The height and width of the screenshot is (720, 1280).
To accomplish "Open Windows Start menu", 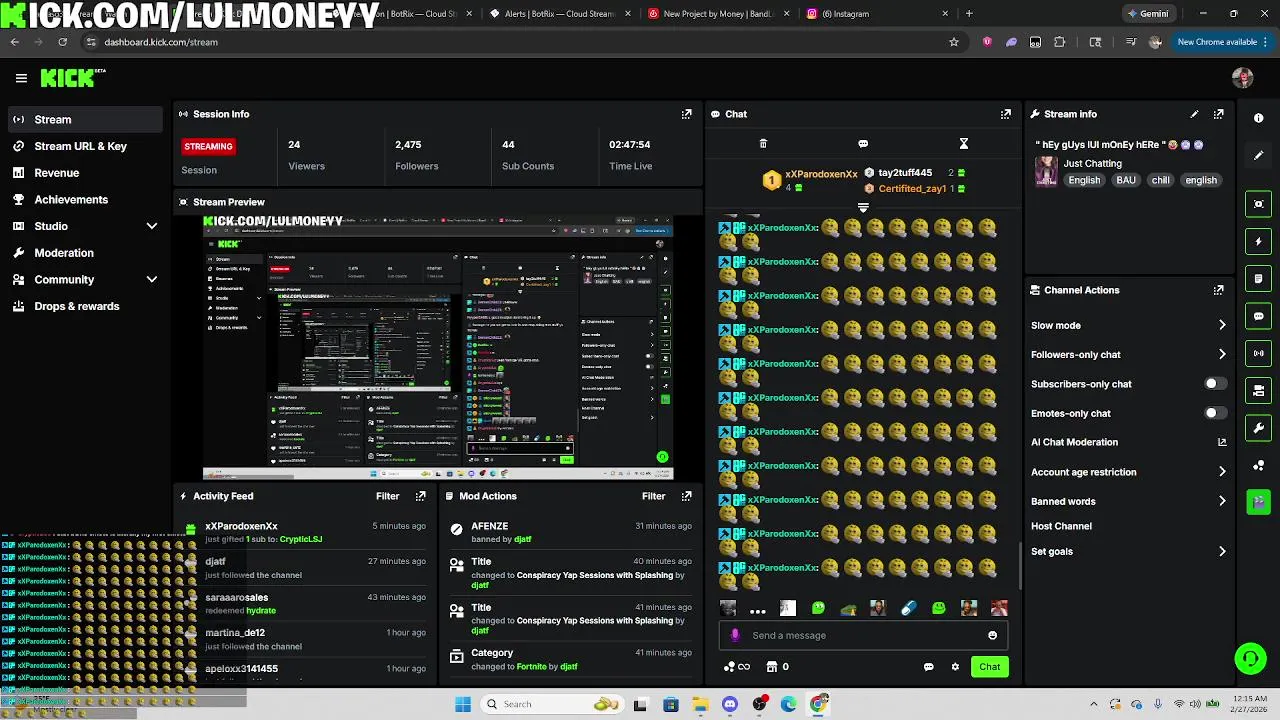I will [x=462, y=704].
